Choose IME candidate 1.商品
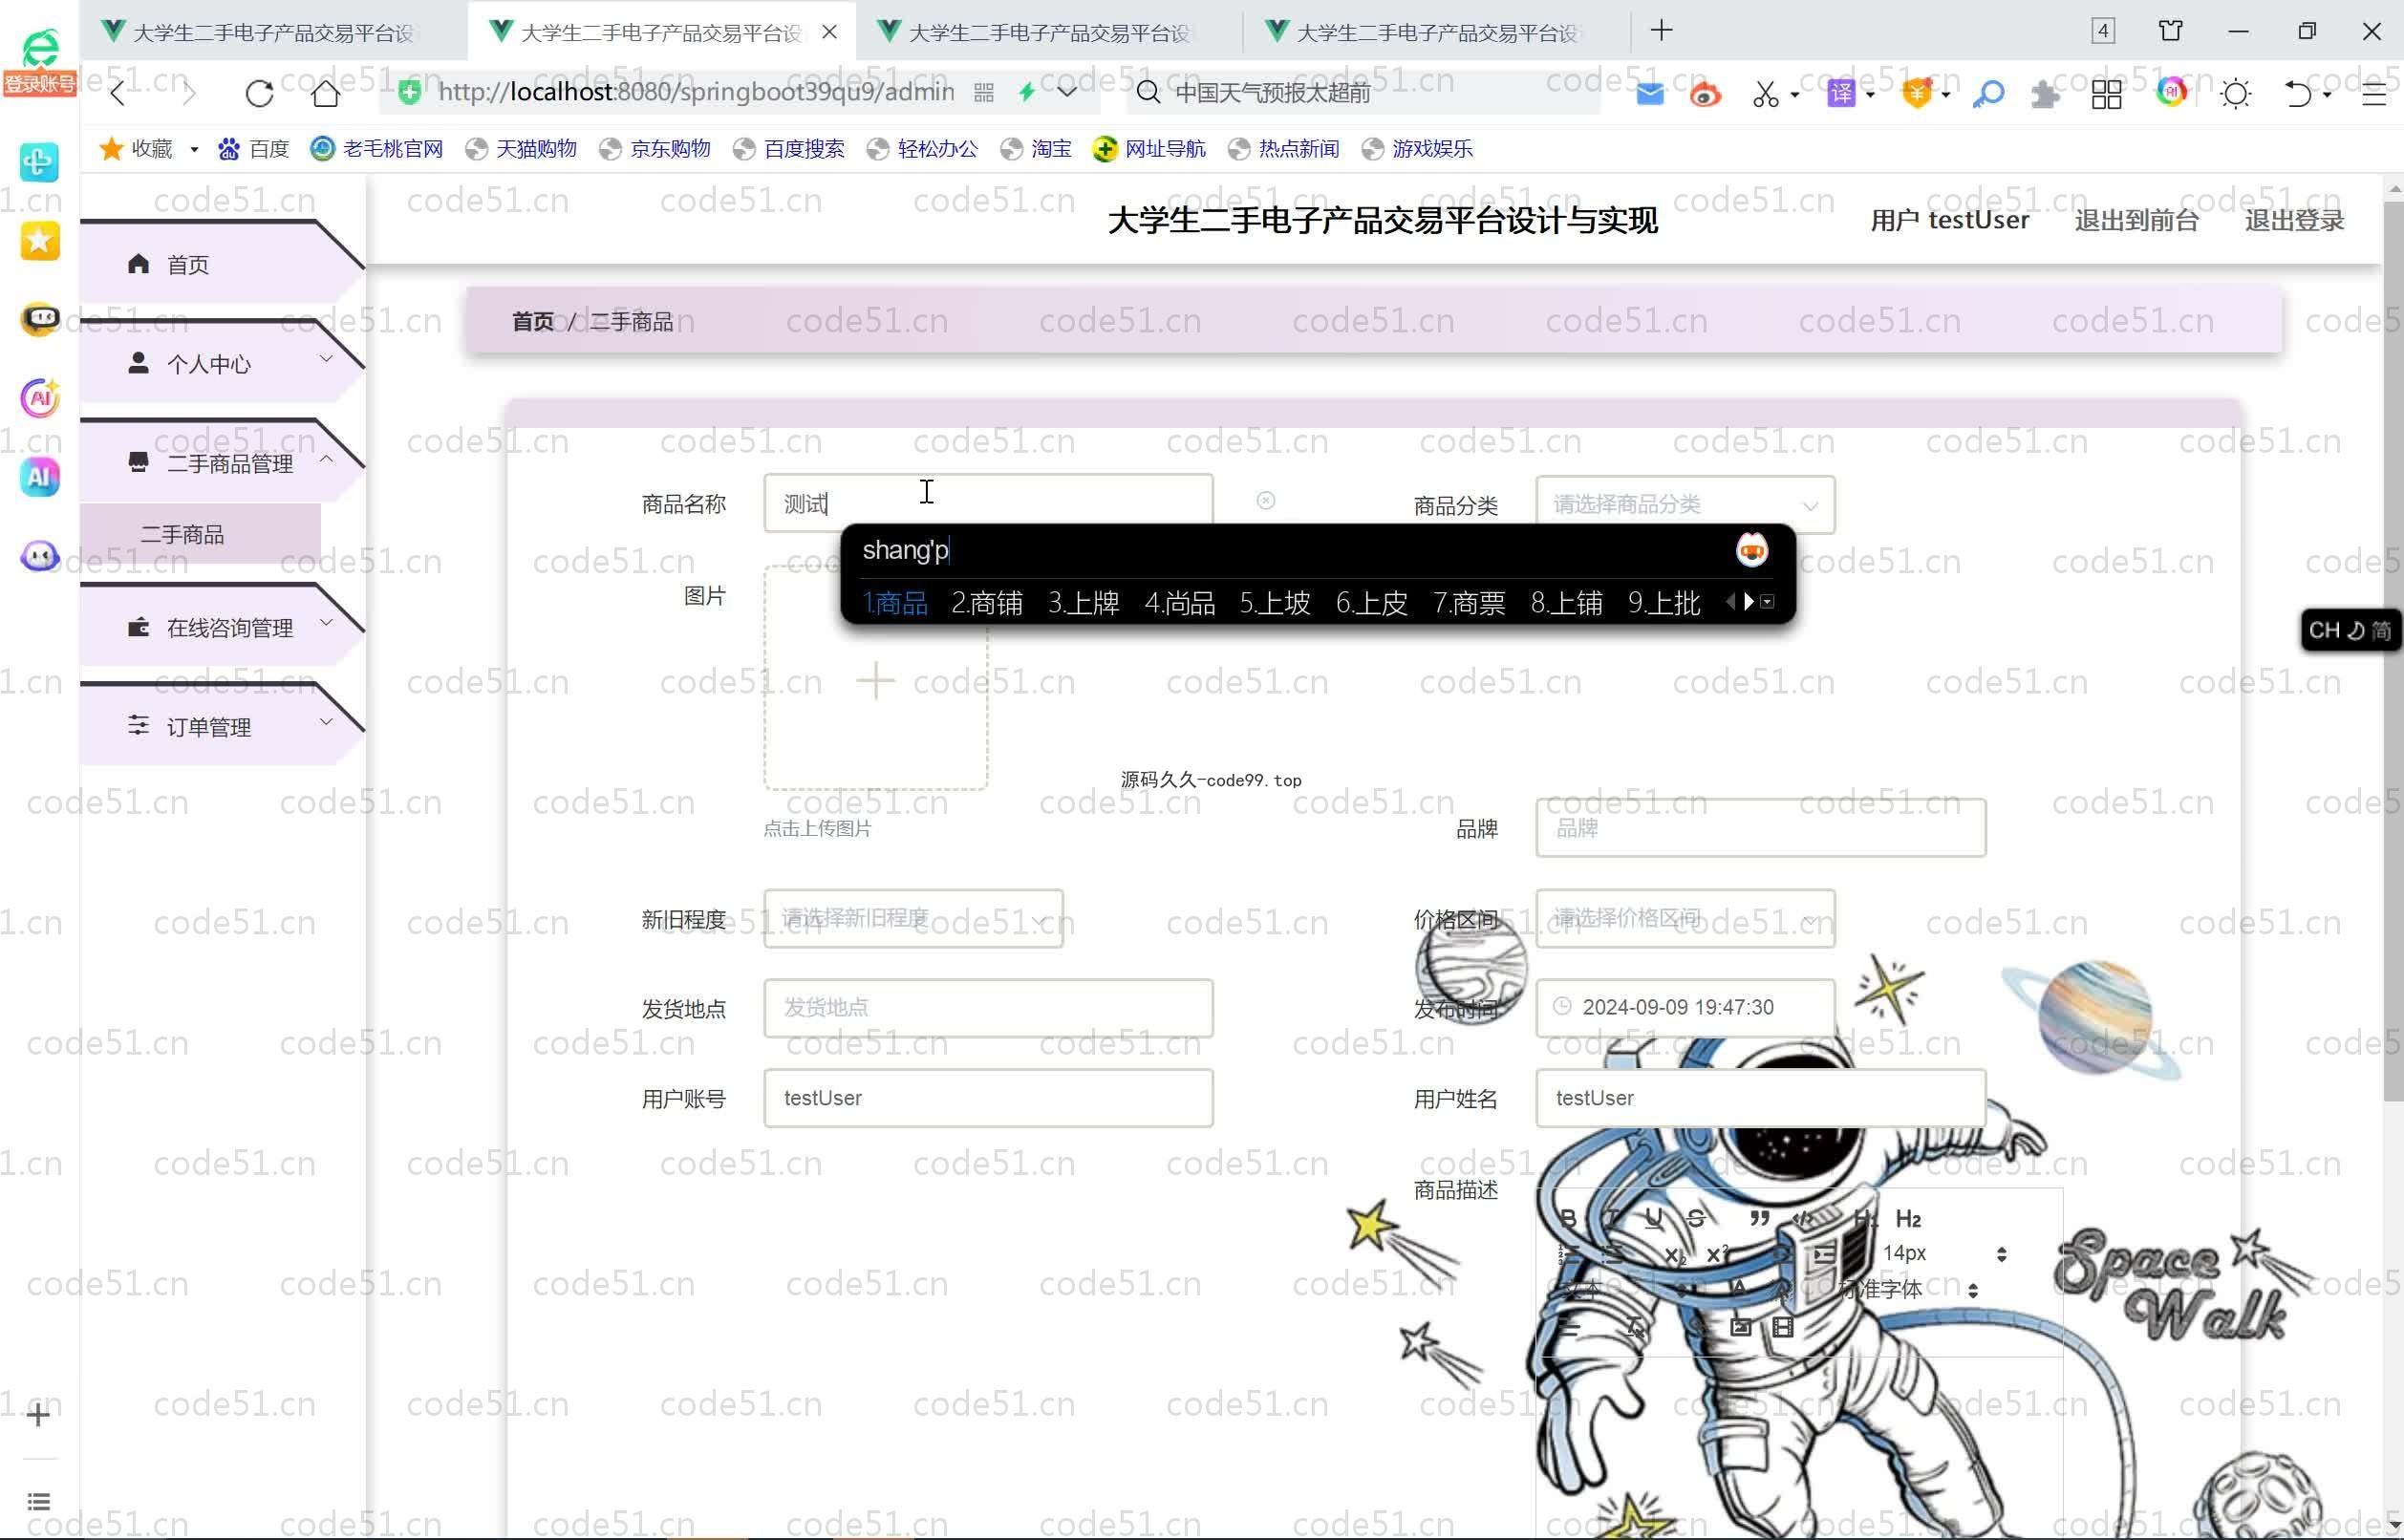Screen dimensions: 2404x1540 coord(895,602)
